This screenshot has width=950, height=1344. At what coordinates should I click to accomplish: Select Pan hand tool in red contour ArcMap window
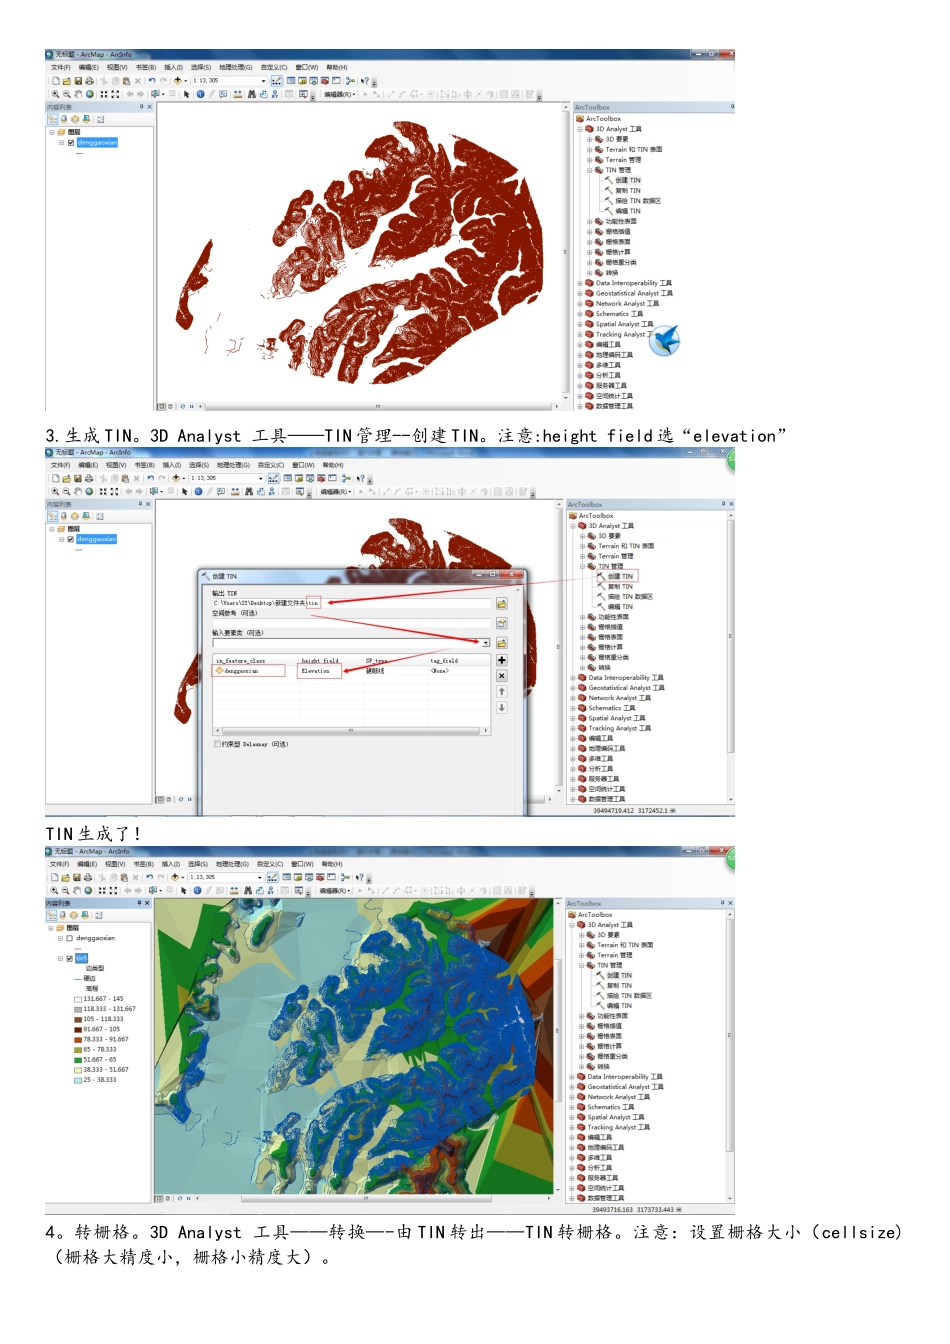78,94
